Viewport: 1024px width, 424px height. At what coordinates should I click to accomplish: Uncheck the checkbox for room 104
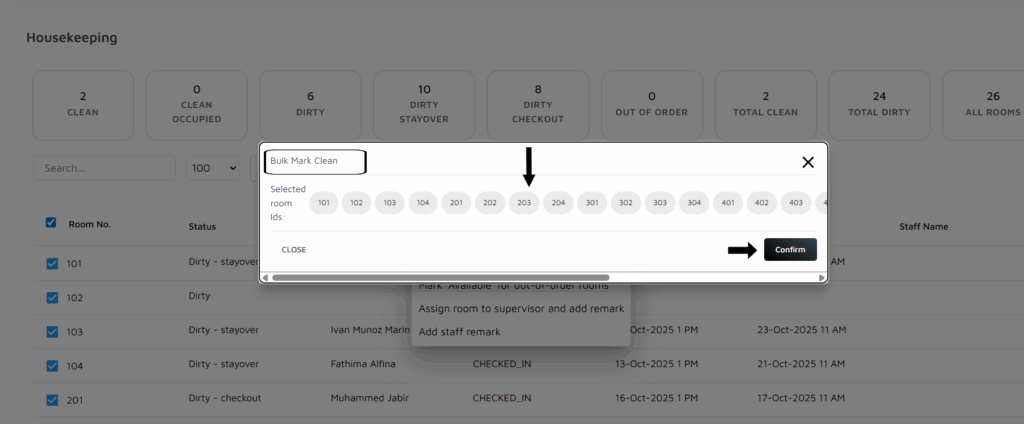coord(53,365)
